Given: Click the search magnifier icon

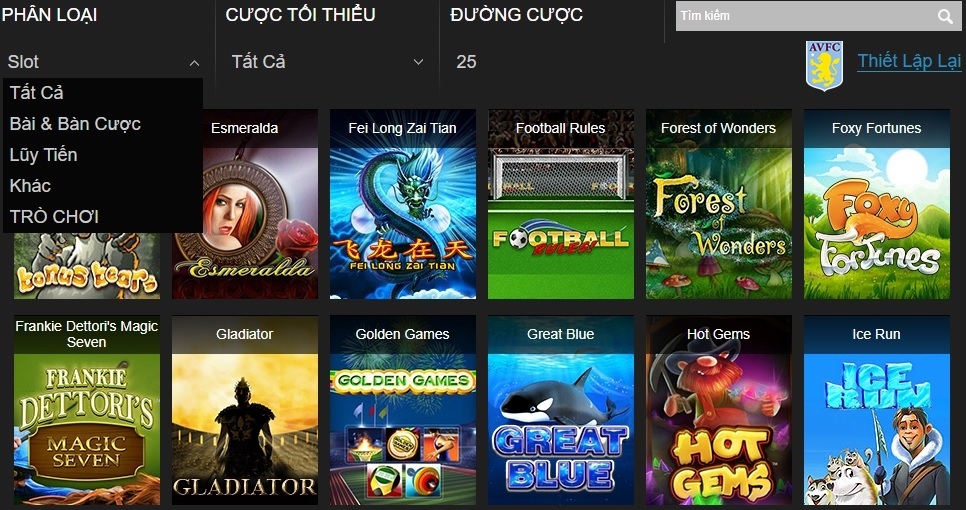Looking at the screenshot, I should [x=945, y=17].
